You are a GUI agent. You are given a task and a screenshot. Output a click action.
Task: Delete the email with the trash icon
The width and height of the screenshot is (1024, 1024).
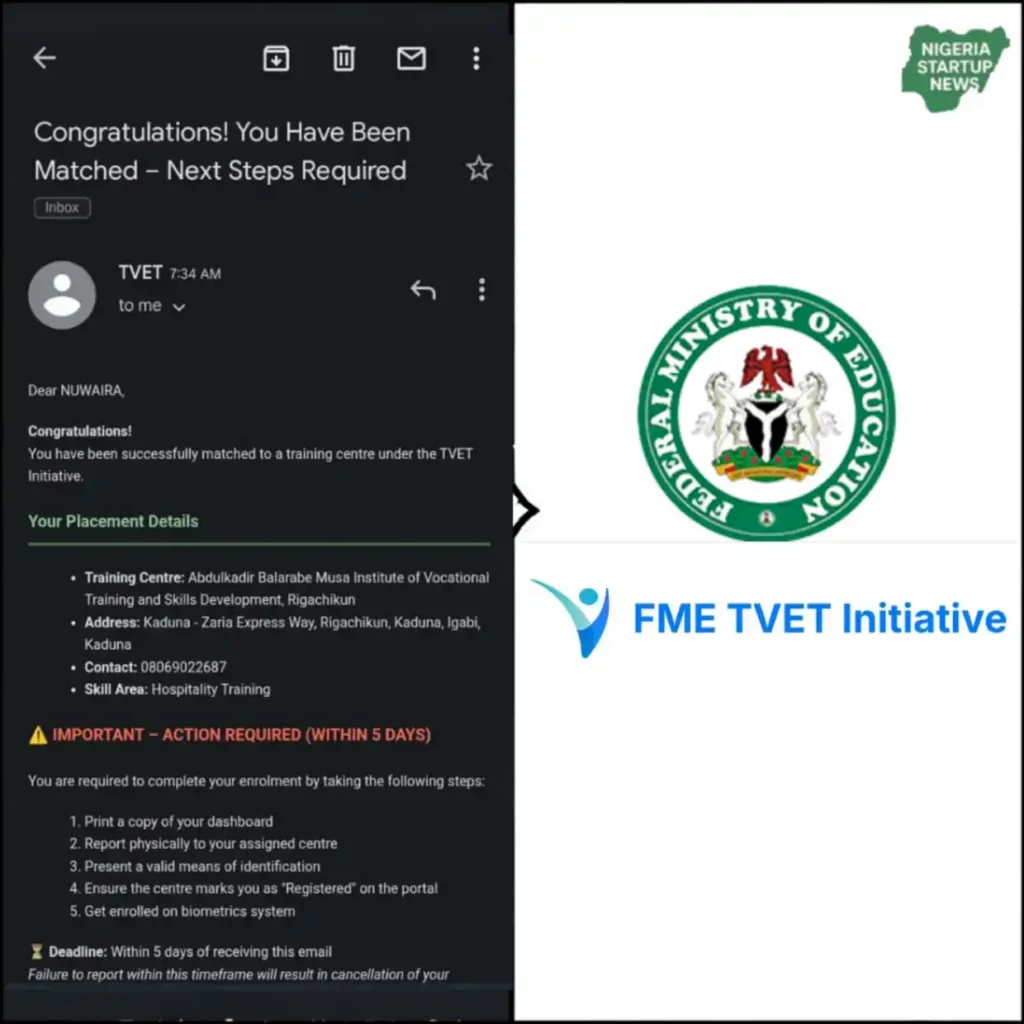click(x=344, y=58)
